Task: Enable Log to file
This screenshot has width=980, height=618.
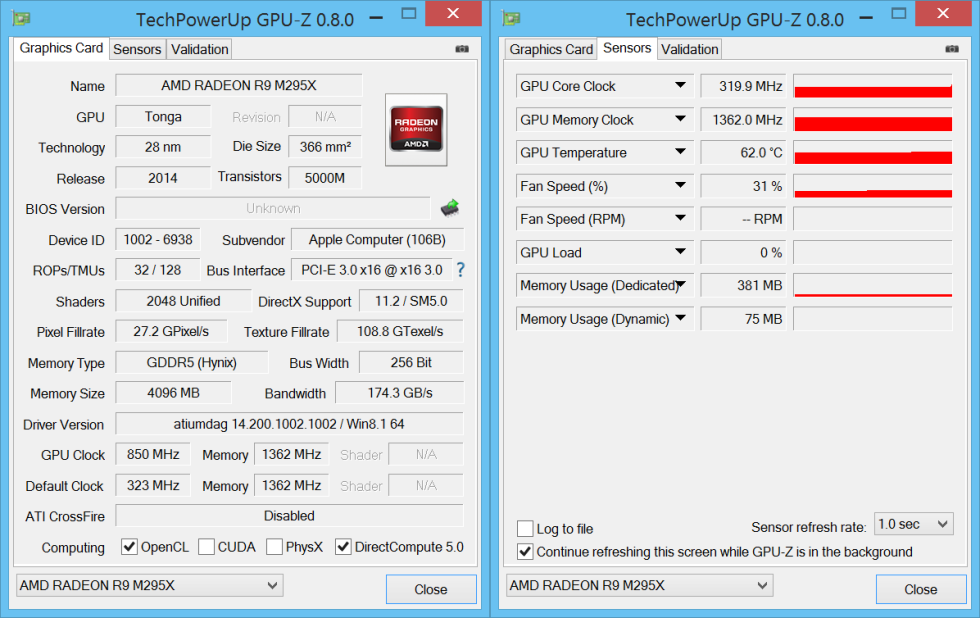Action: click(x=524, y=528)
